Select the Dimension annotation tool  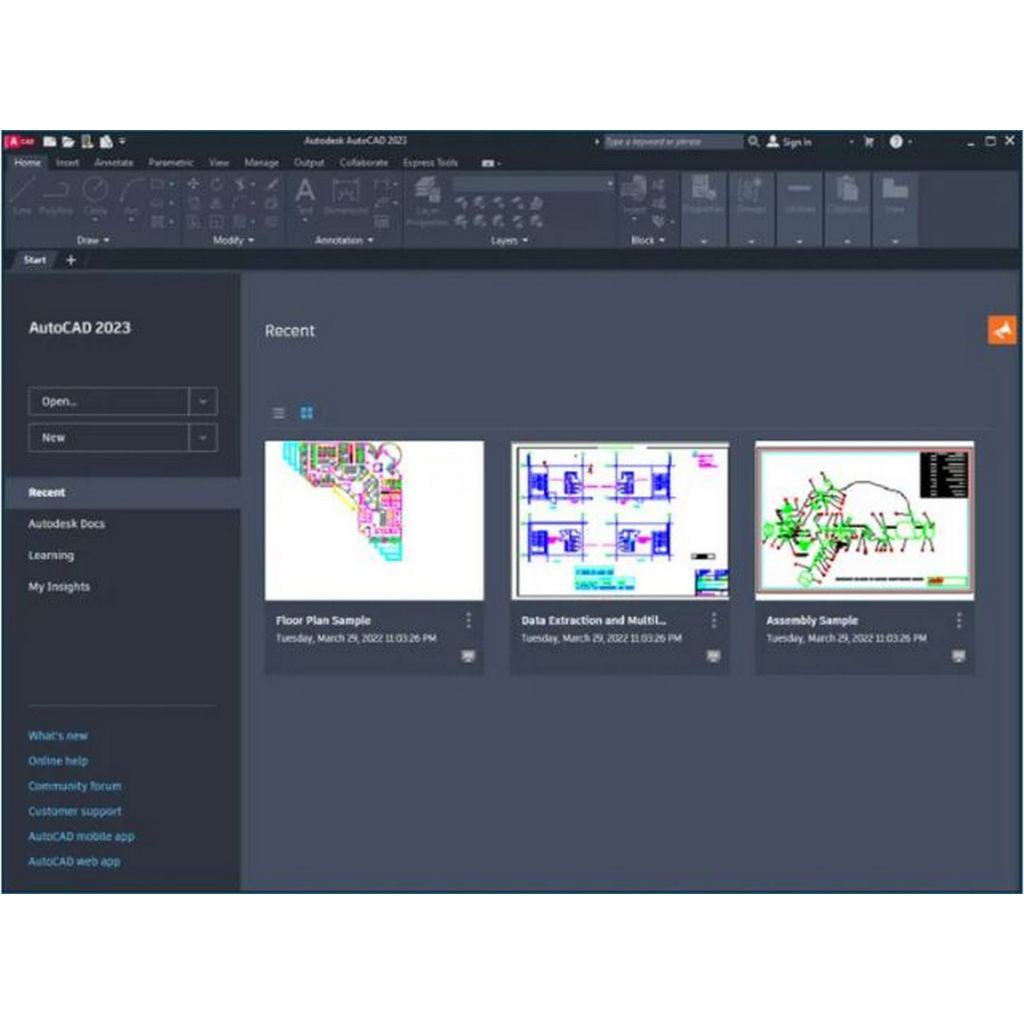pyautogui.click(x=346, y=197)
